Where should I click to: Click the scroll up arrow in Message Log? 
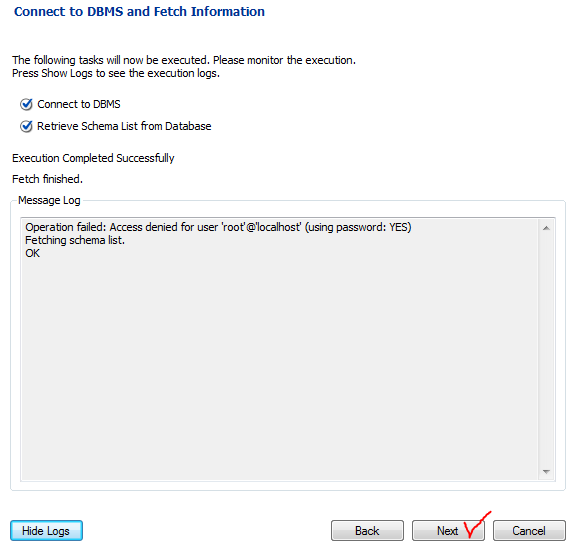tap(546, 228)
